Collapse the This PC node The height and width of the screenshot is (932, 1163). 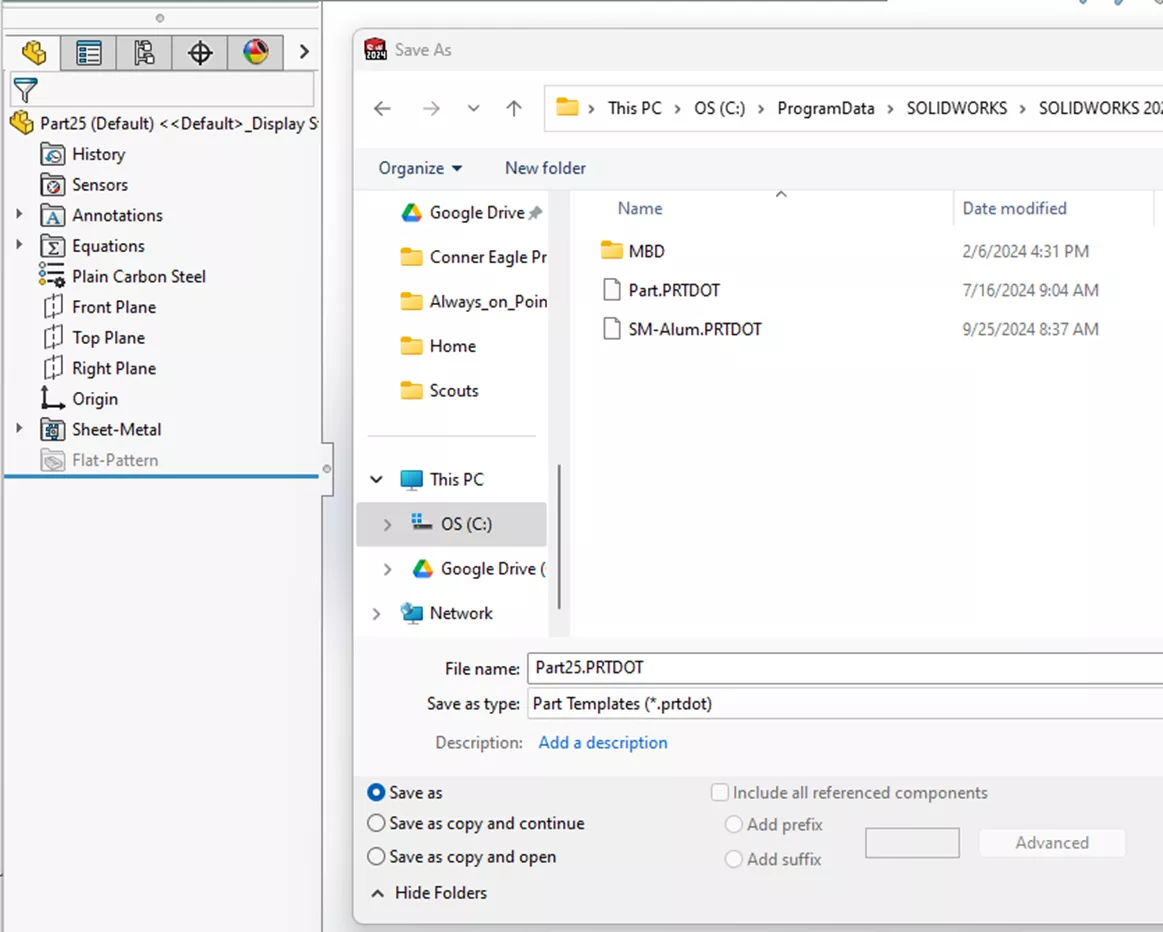pyautogui.click(x=377, y=480)
